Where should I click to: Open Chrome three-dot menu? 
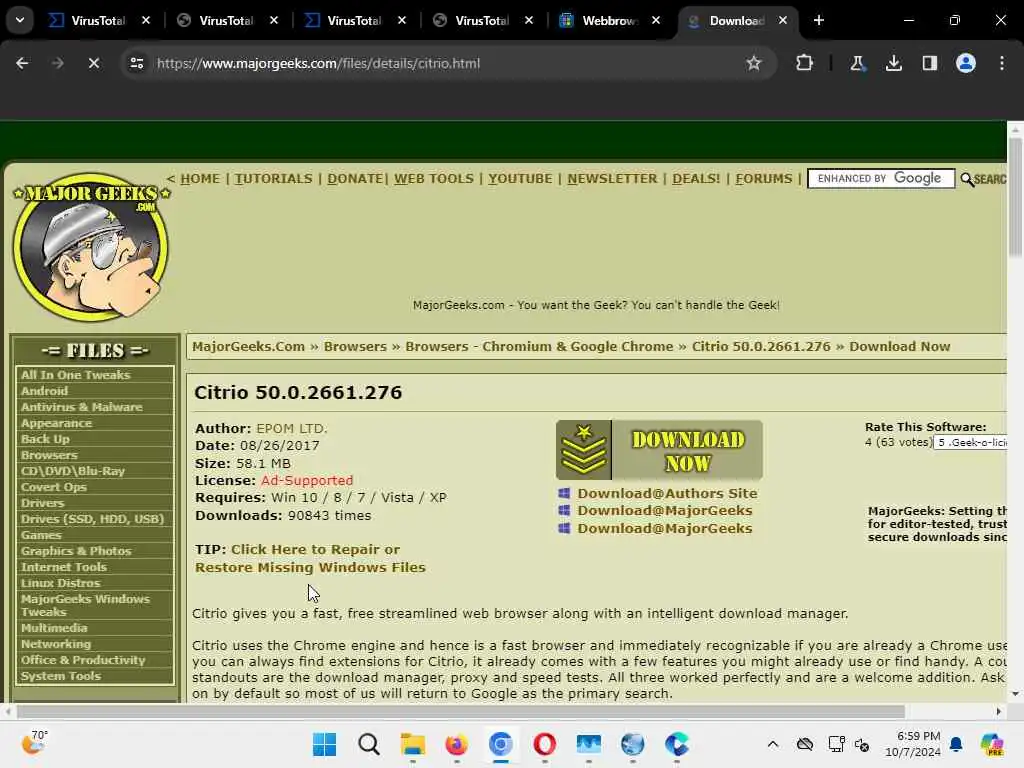[1002, 63]
